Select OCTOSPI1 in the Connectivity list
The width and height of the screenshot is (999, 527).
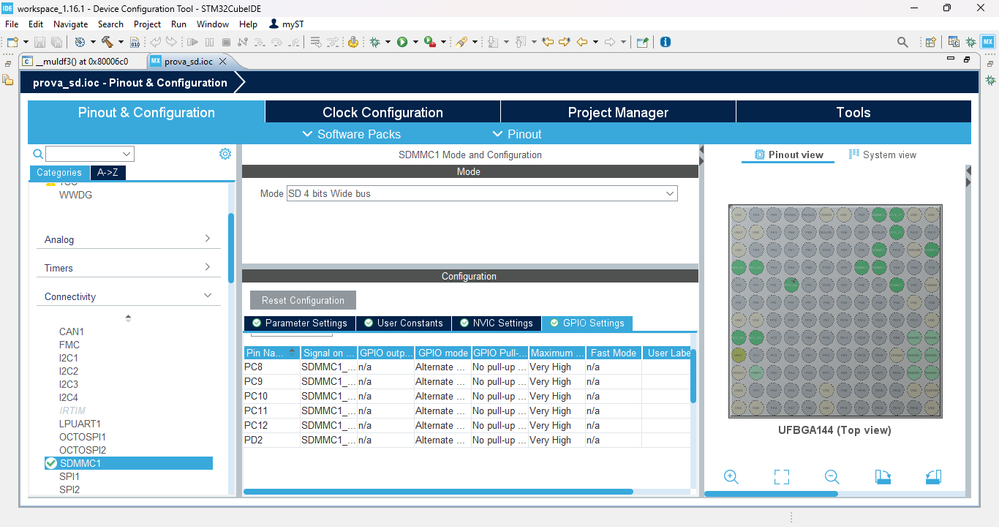[82, 437]
